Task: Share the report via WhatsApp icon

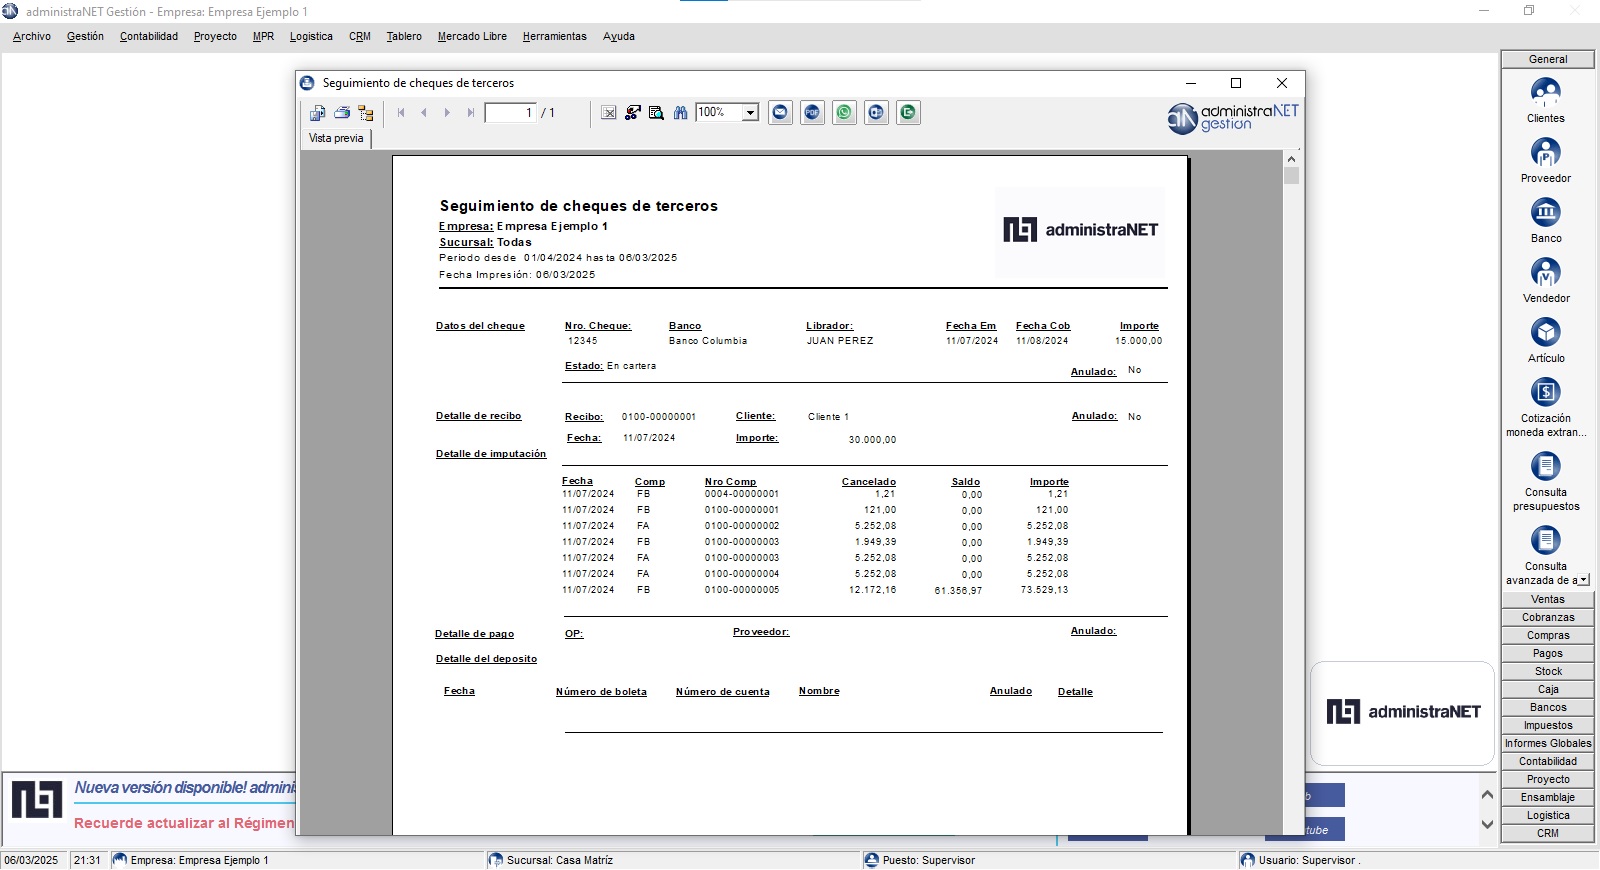Action: [x=845, y=113]
